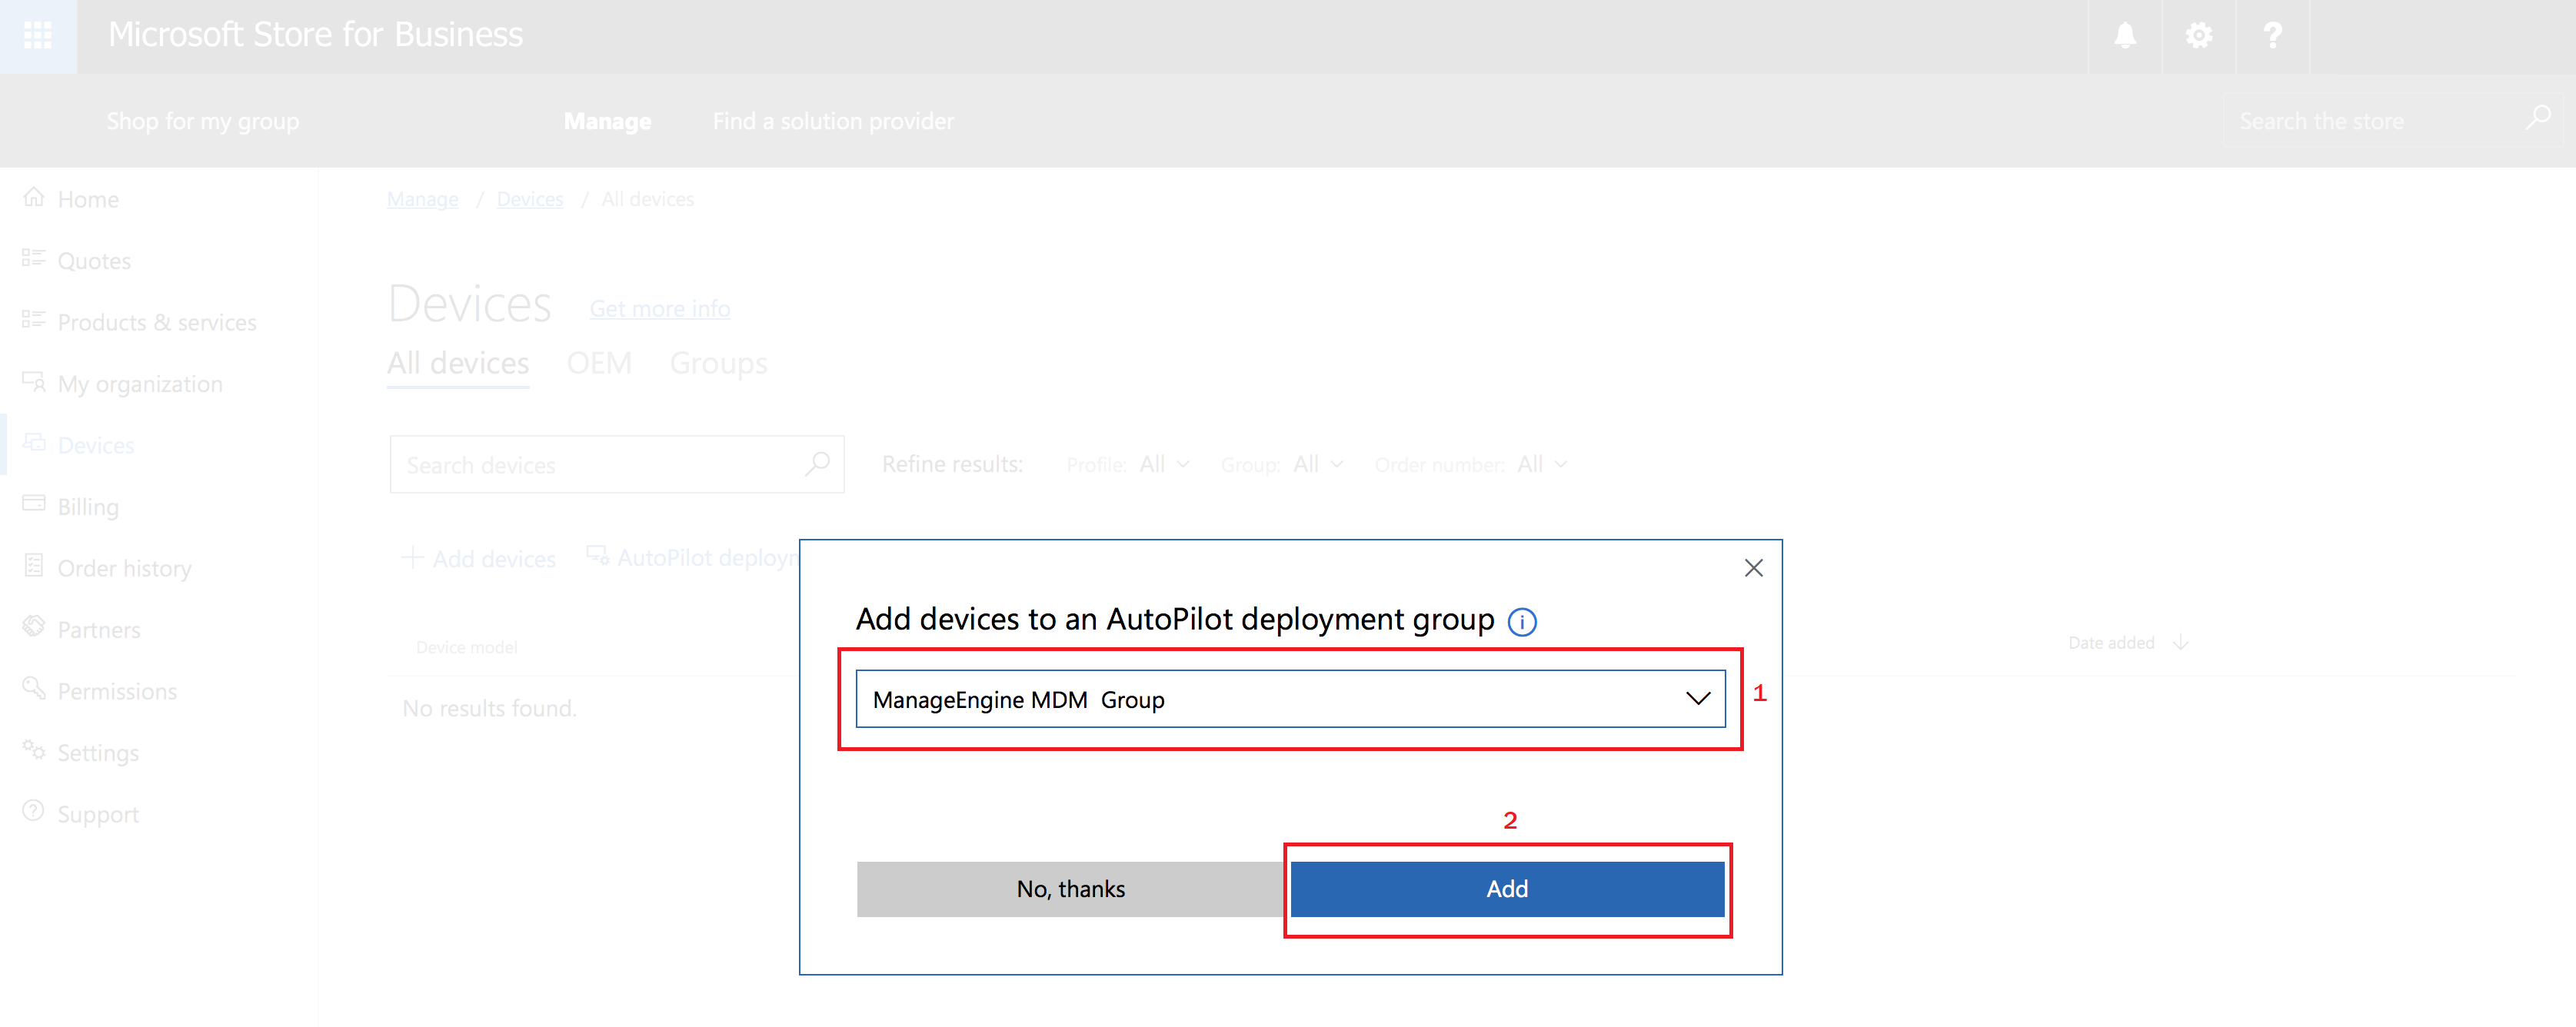Open the Get more info link
Image resolution: width=2576 pixels, height=1027 pixels.
tap(659, 309)
